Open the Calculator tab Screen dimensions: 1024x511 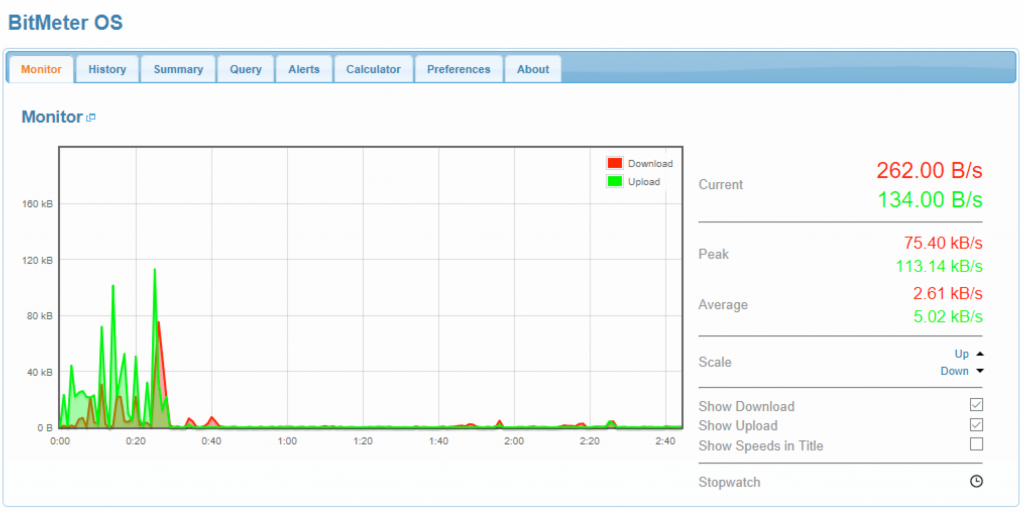click(x=373, y=69)
